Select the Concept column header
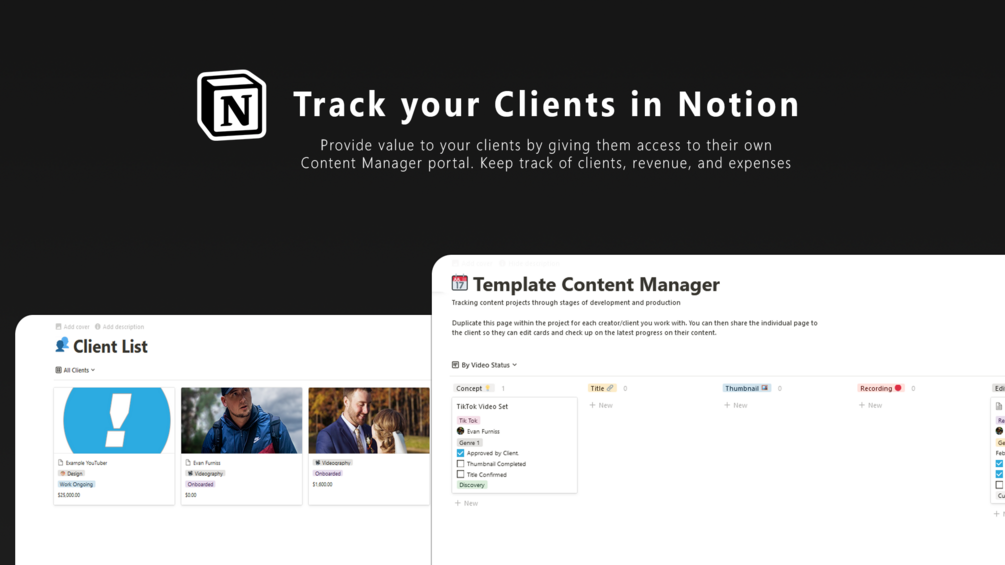 click(x=473, y=388)
